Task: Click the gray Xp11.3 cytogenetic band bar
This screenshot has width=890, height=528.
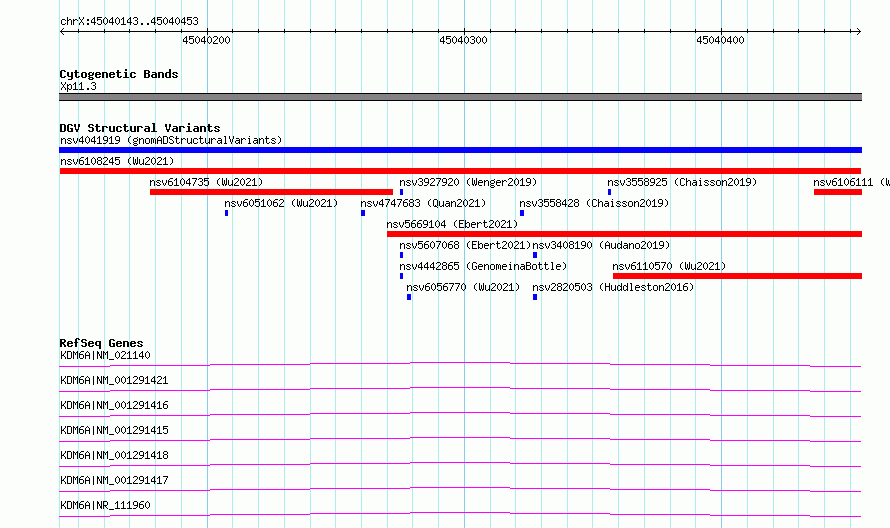Action: [460, 97]
